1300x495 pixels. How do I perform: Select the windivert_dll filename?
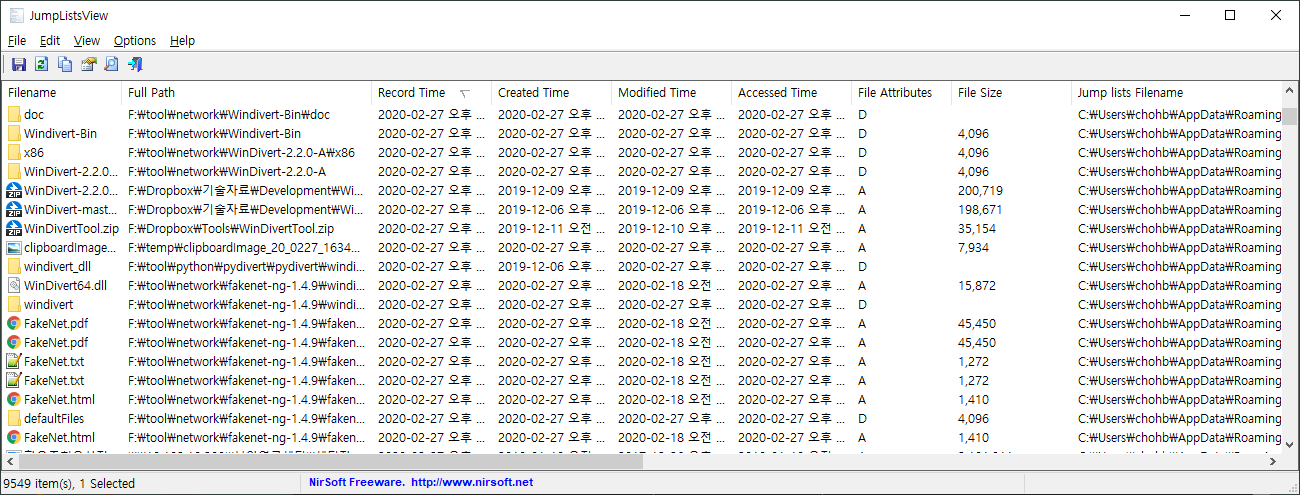point(57,267)
